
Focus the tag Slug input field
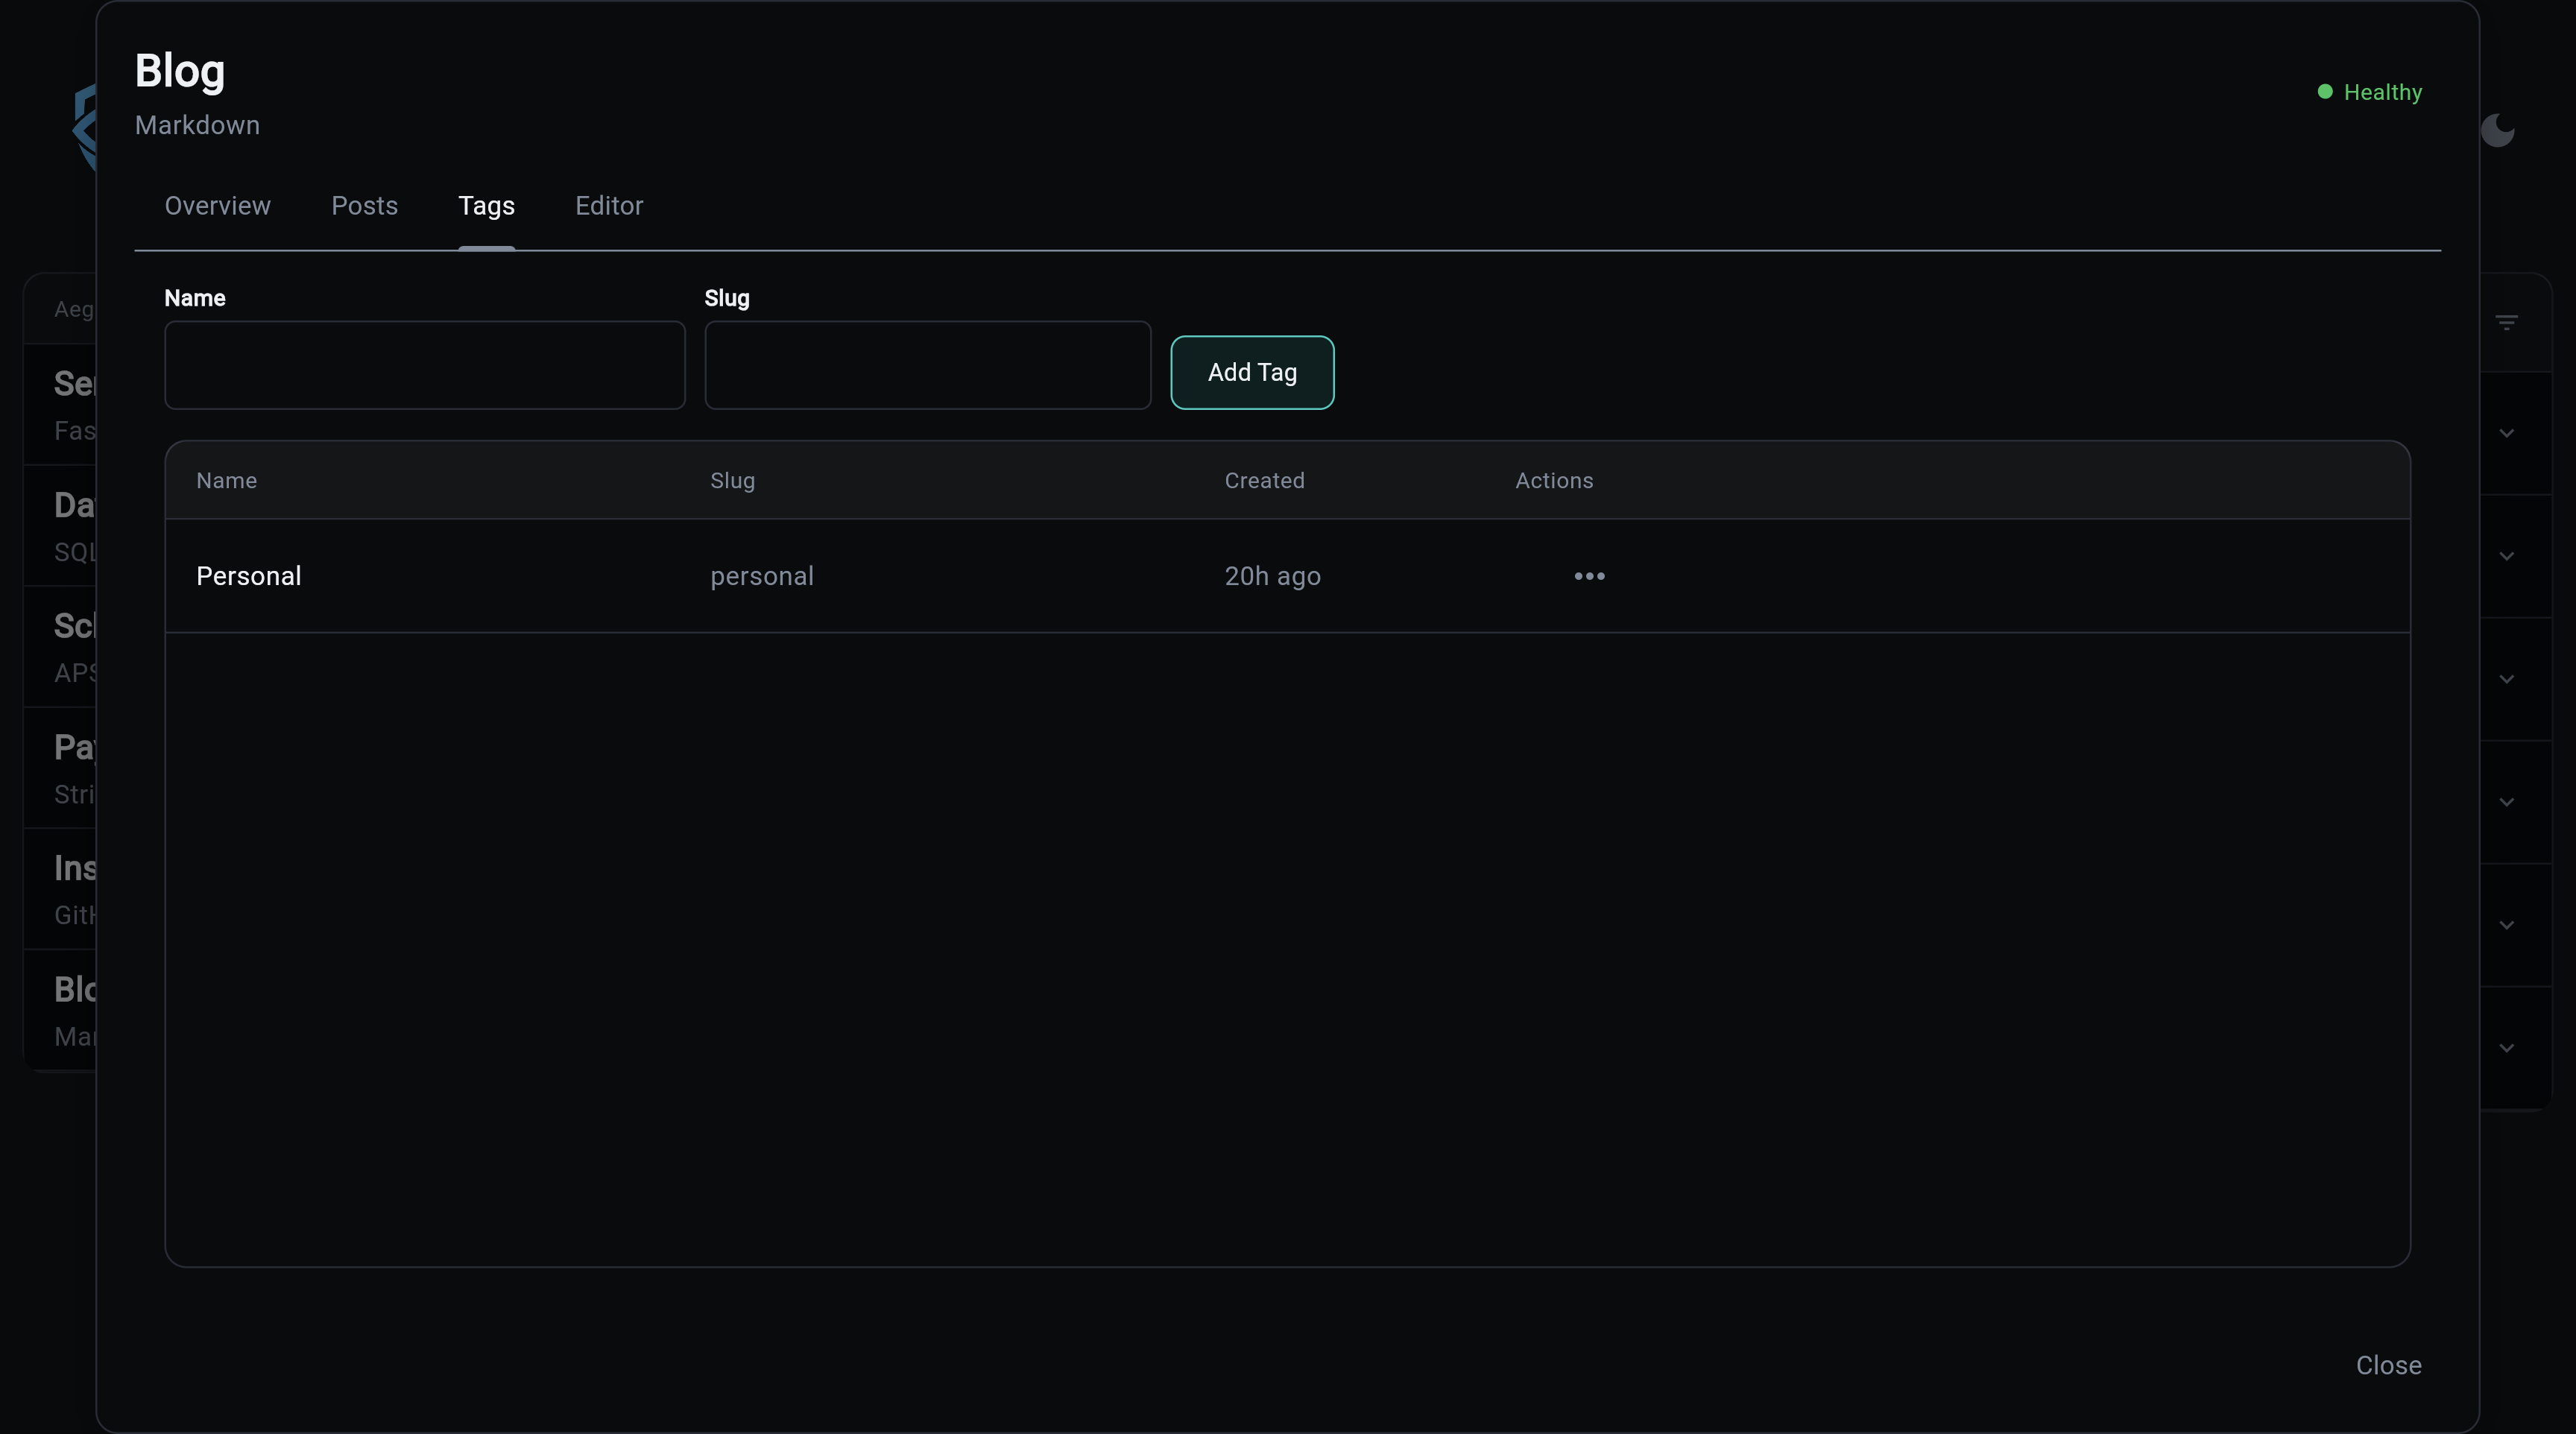928,365
